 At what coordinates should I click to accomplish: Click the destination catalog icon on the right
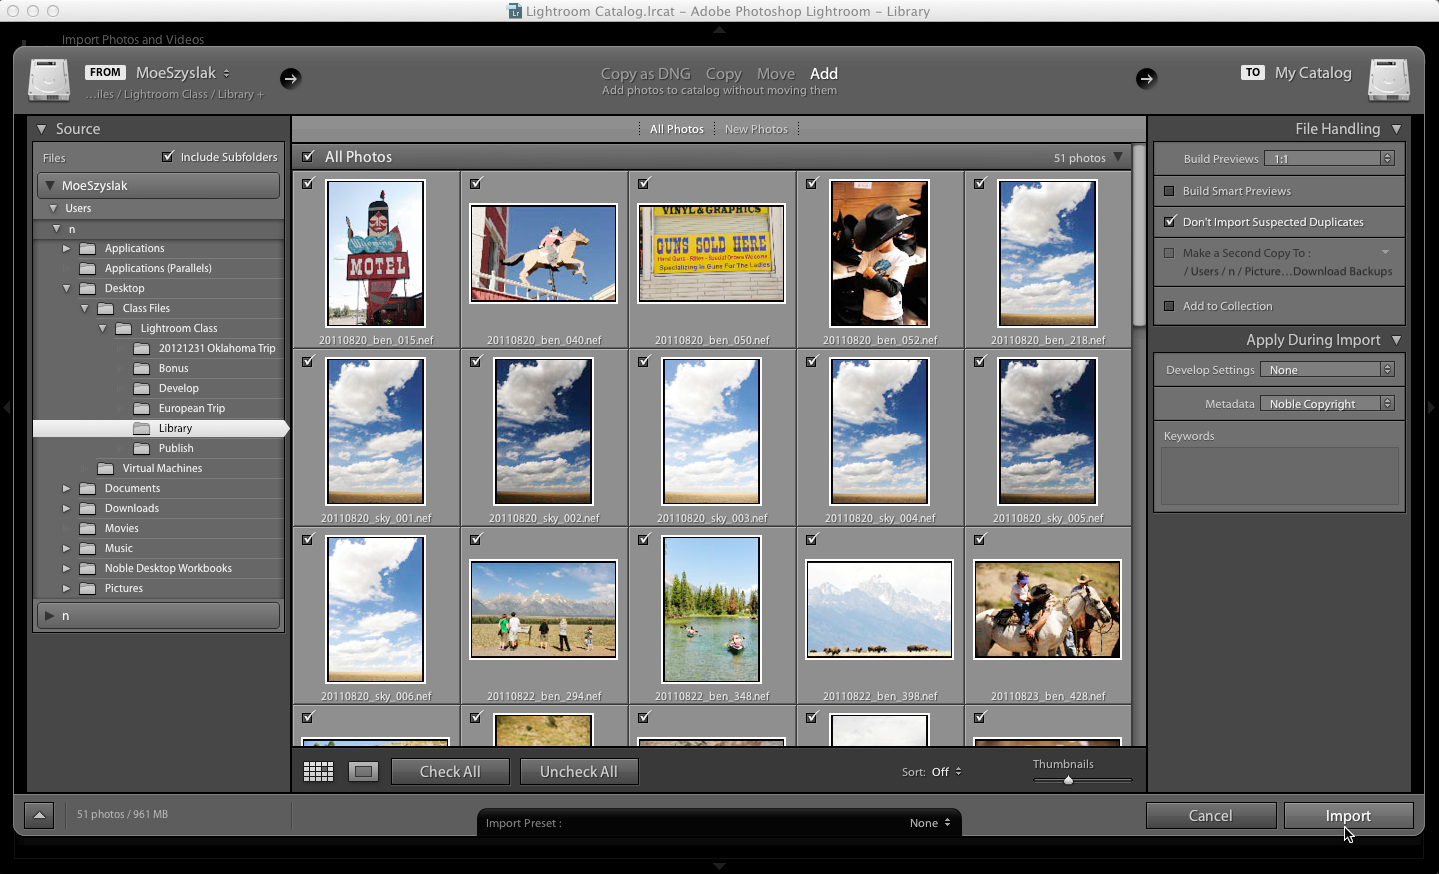pyautogui.click(x=1389, y=79)
